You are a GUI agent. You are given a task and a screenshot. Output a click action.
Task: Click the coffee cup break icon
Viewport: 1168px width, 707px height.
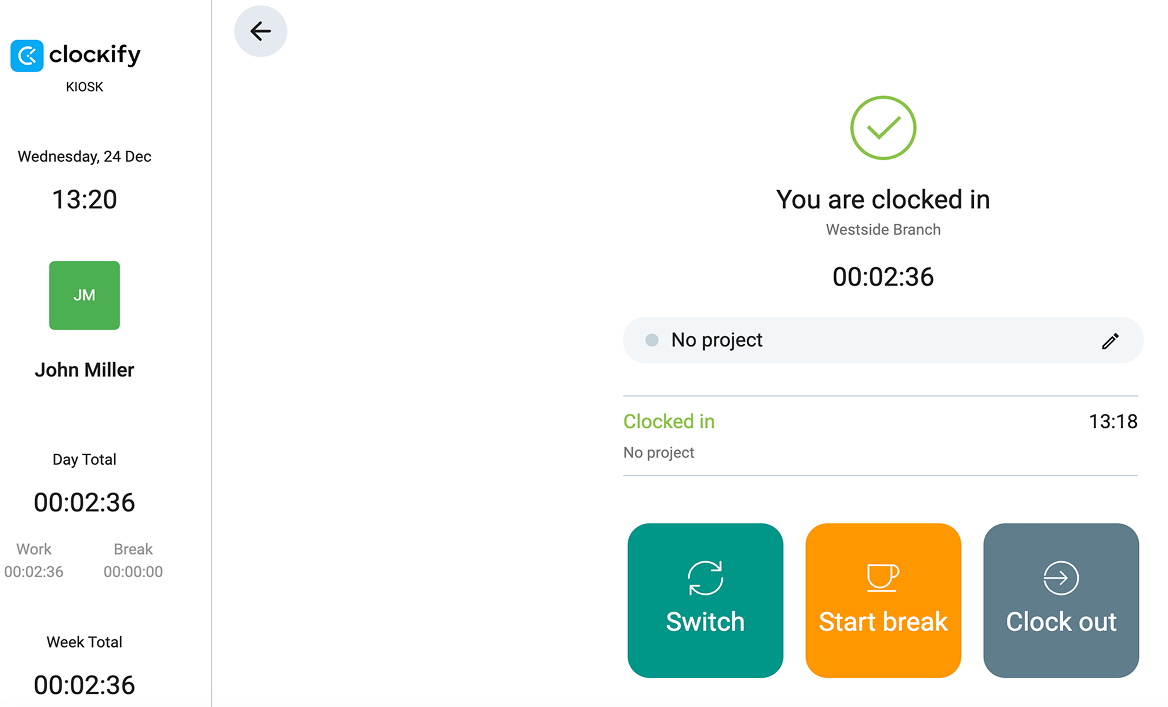(883, 577)
